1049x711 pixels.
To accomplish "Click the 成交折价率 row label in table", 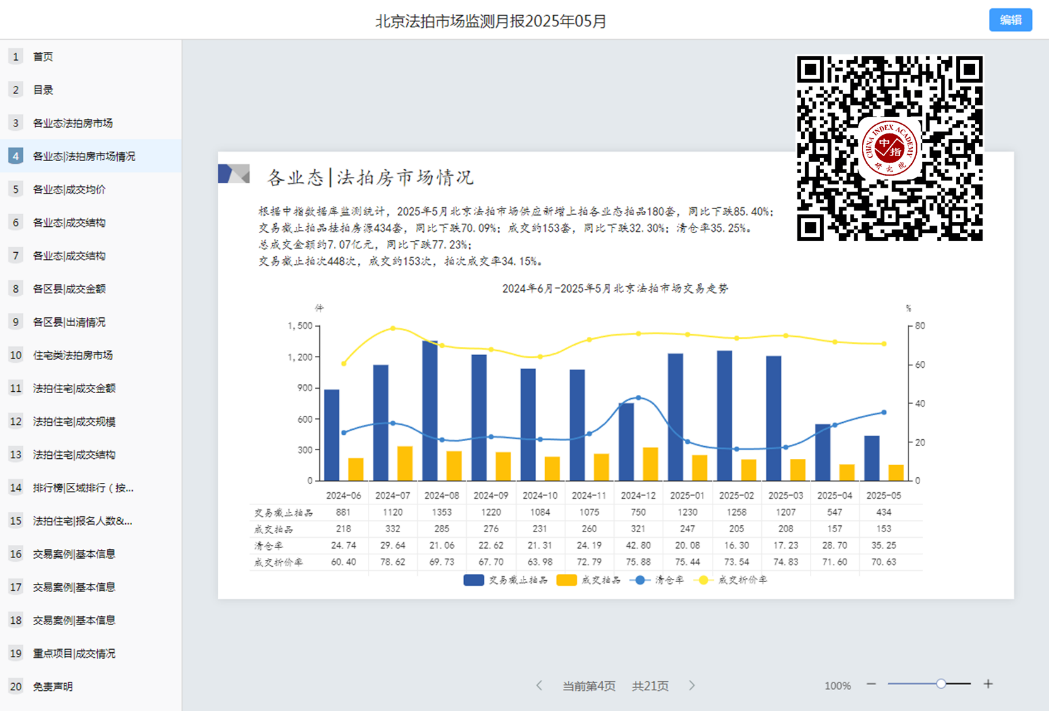I will click(x=278, y=563).
